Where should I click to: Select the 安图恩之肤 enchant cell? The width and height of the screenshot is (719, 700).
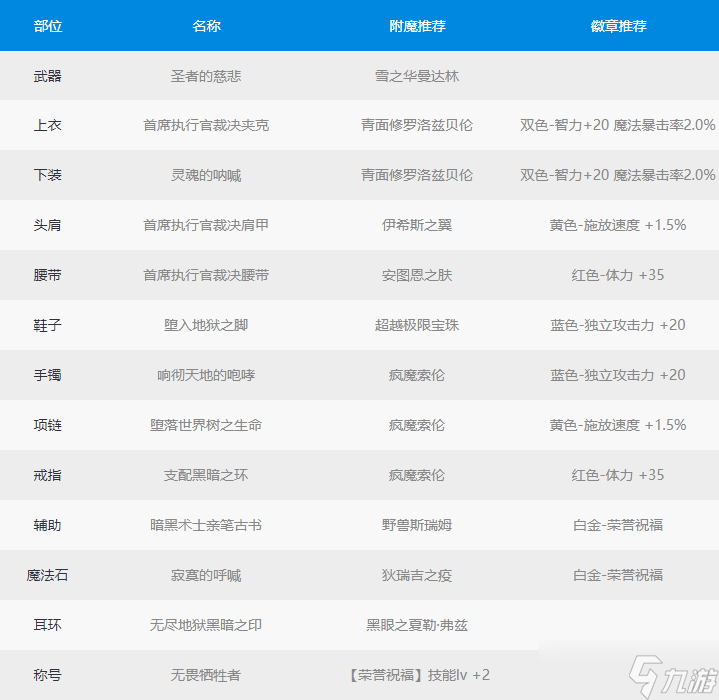417,275
